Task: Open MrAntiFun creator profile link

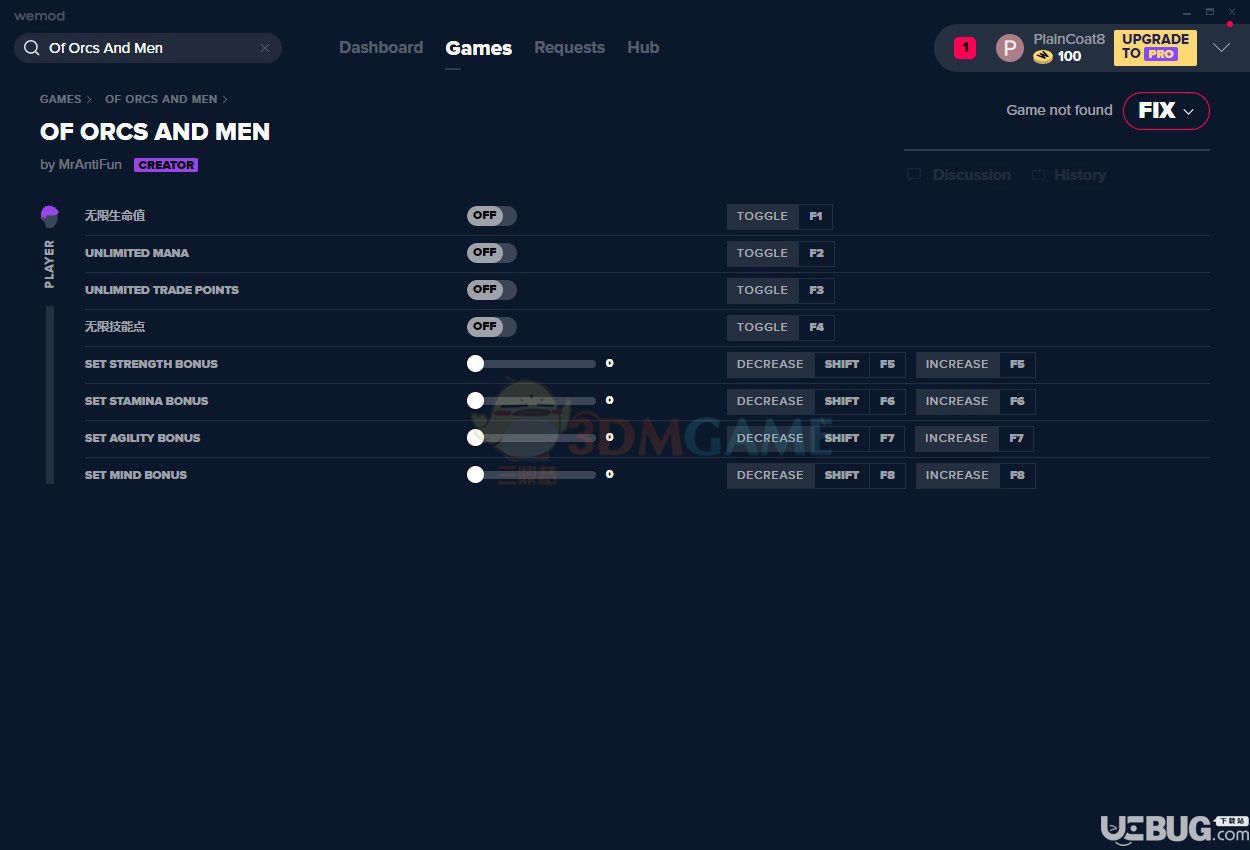Action: point(89,165)
